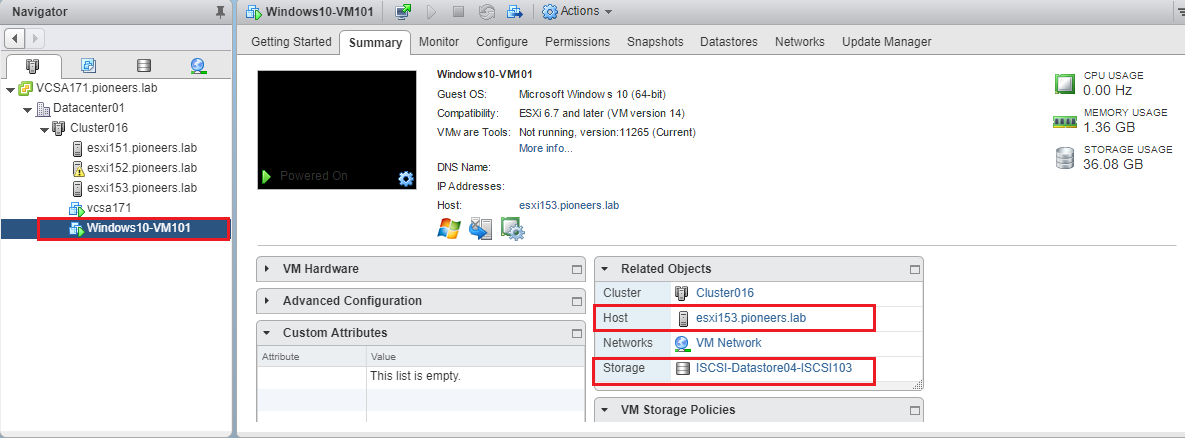Collapse the VCSA171.pioneers.lab tree node
This screenshot has height=438, width=1185.
point(10,89)
